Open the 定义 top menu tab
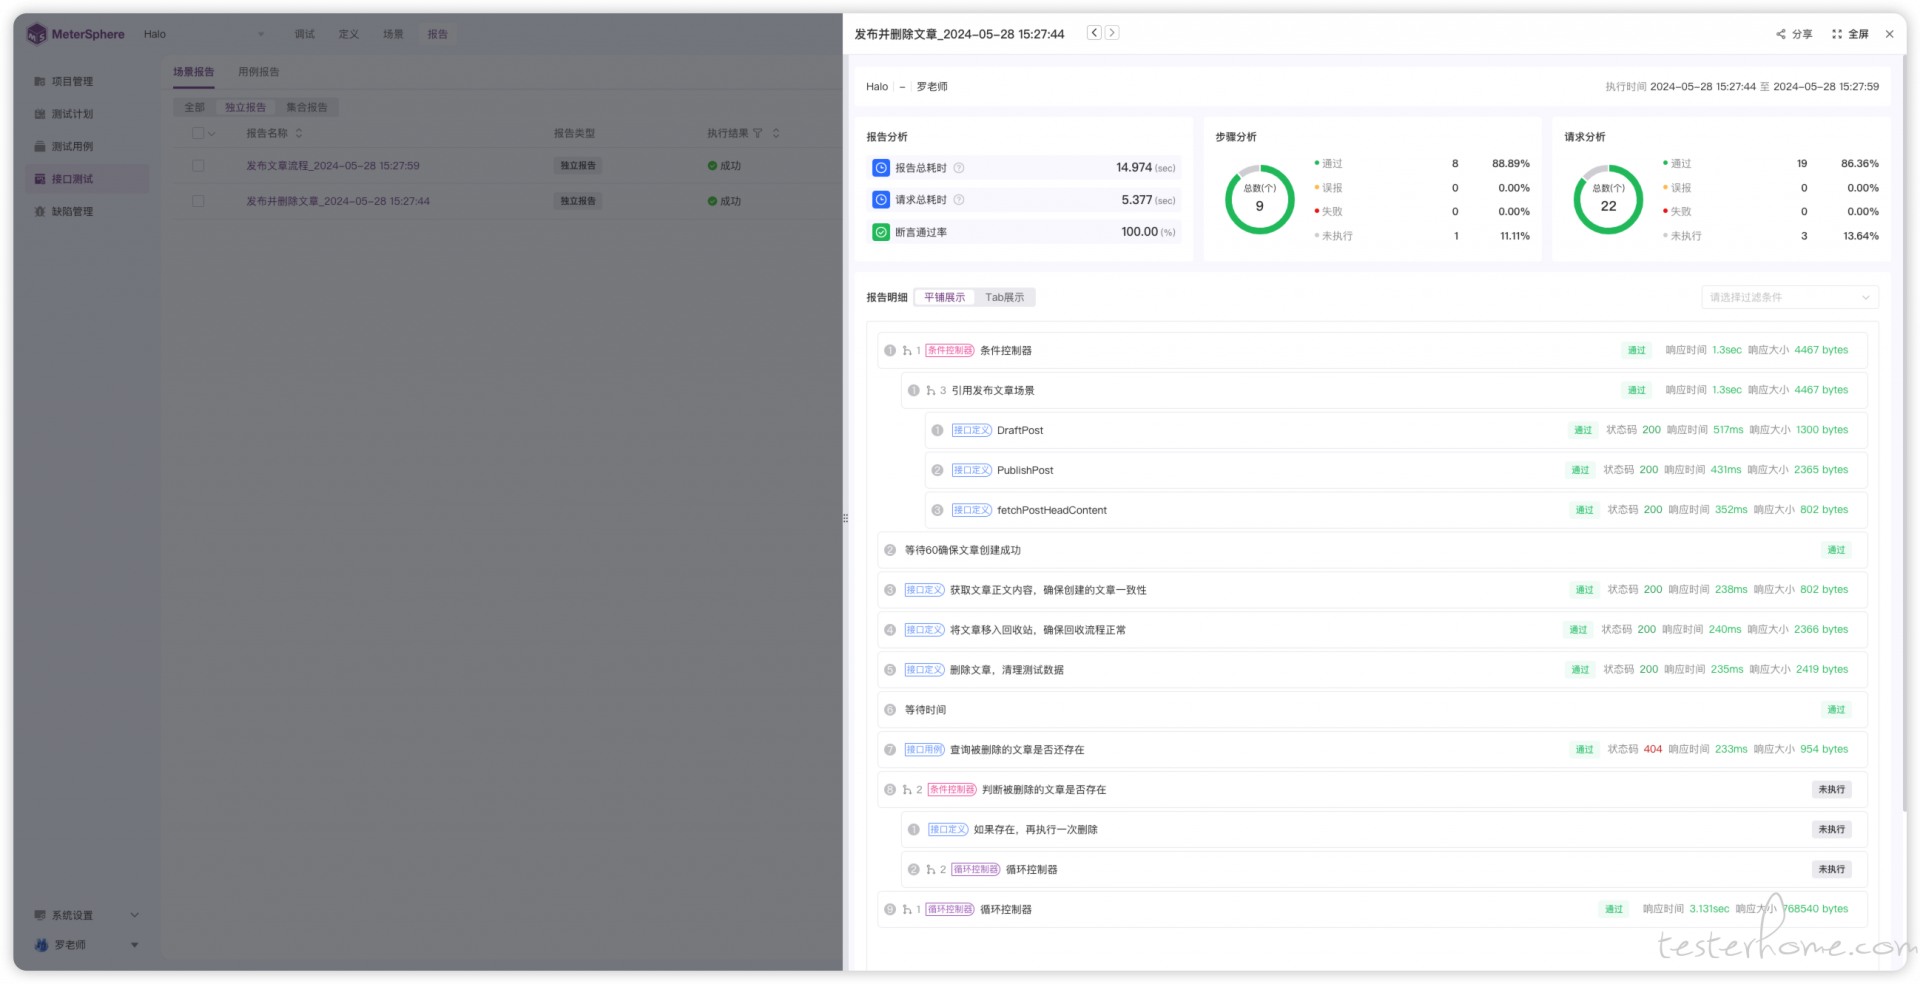The height and width of the screenshot is (984, 1920). [349, 34]
